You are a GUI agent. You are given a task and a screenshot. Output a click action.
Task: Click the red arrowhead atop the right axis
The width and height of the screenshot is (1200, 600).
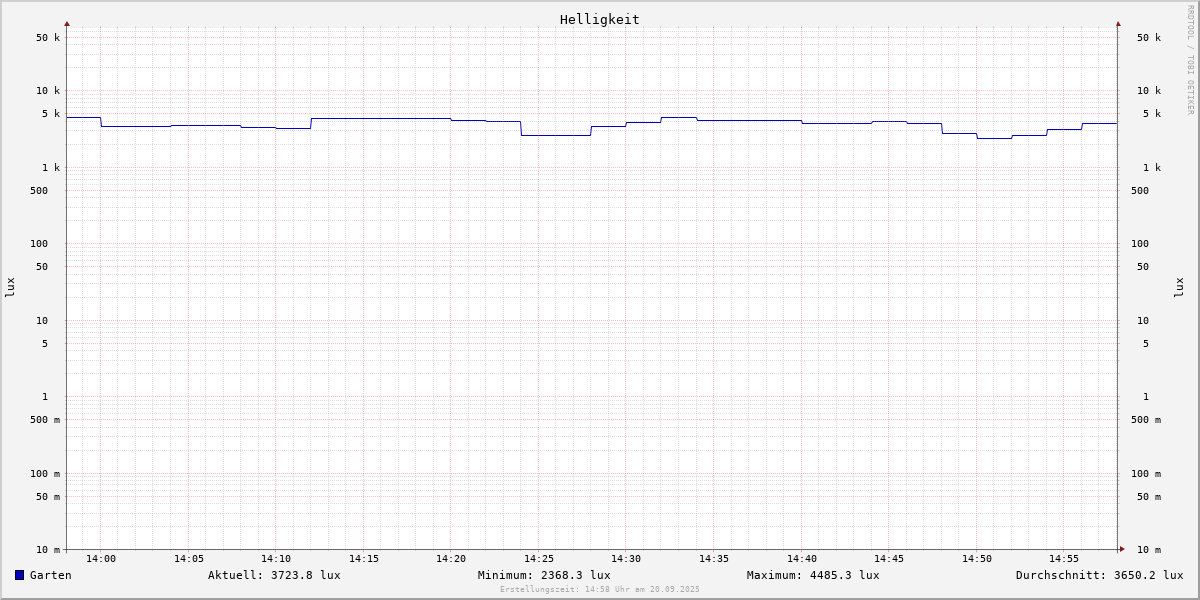[x=1118, y=23]
